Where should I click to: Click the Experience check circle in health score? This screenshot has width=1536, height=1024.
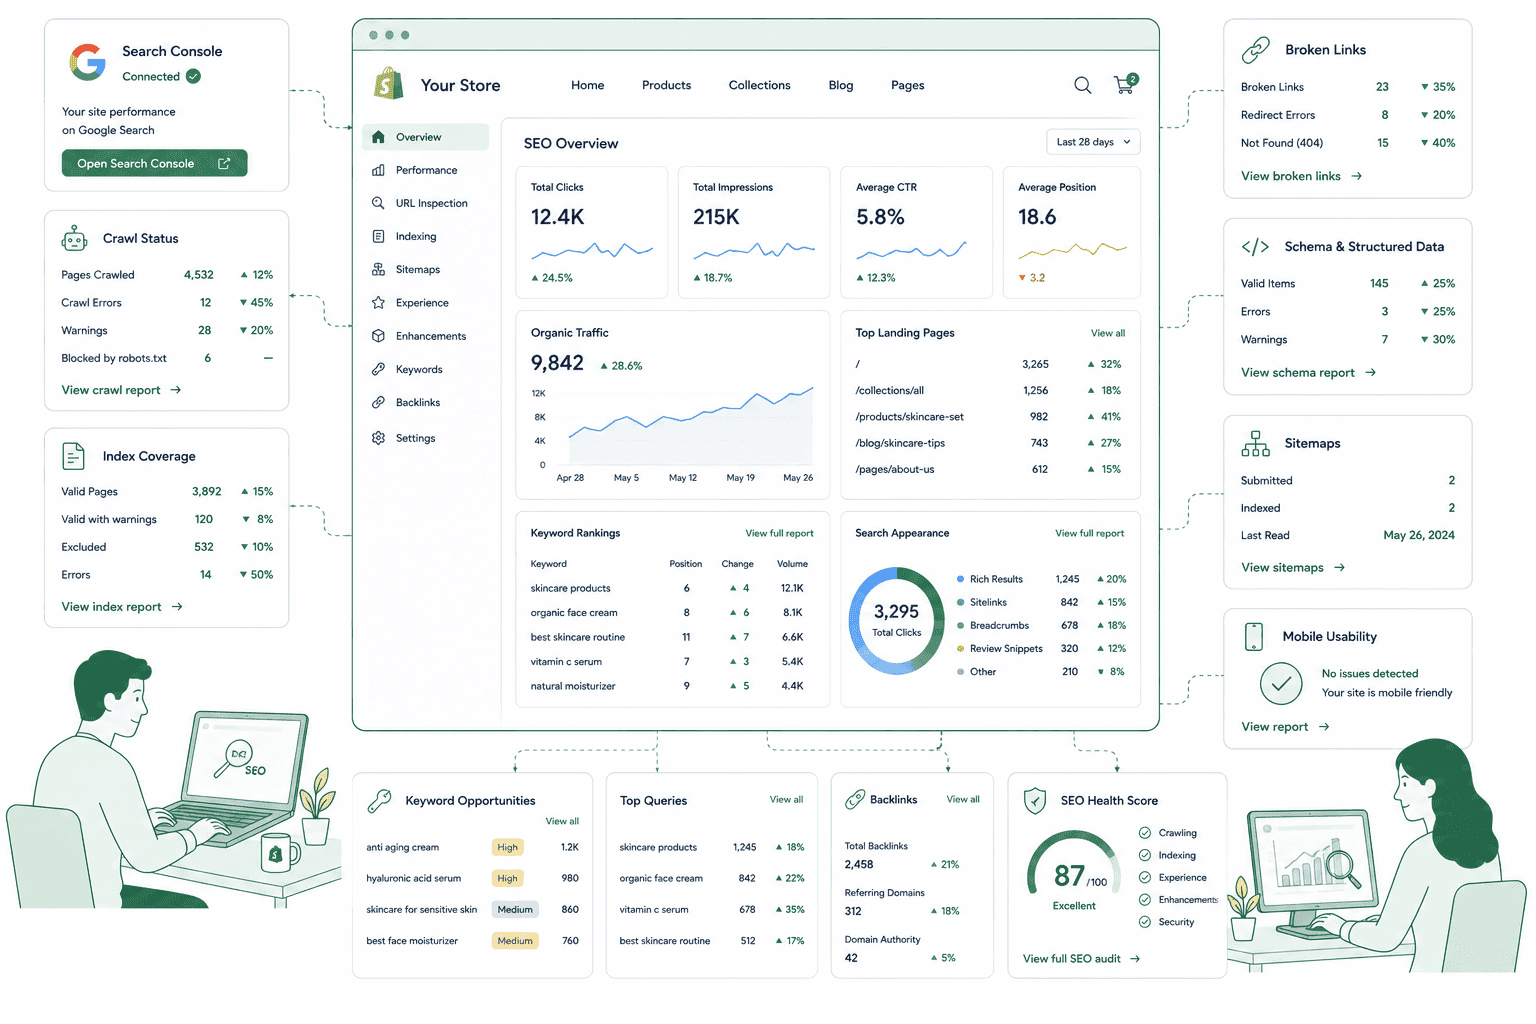point(1145,877)
